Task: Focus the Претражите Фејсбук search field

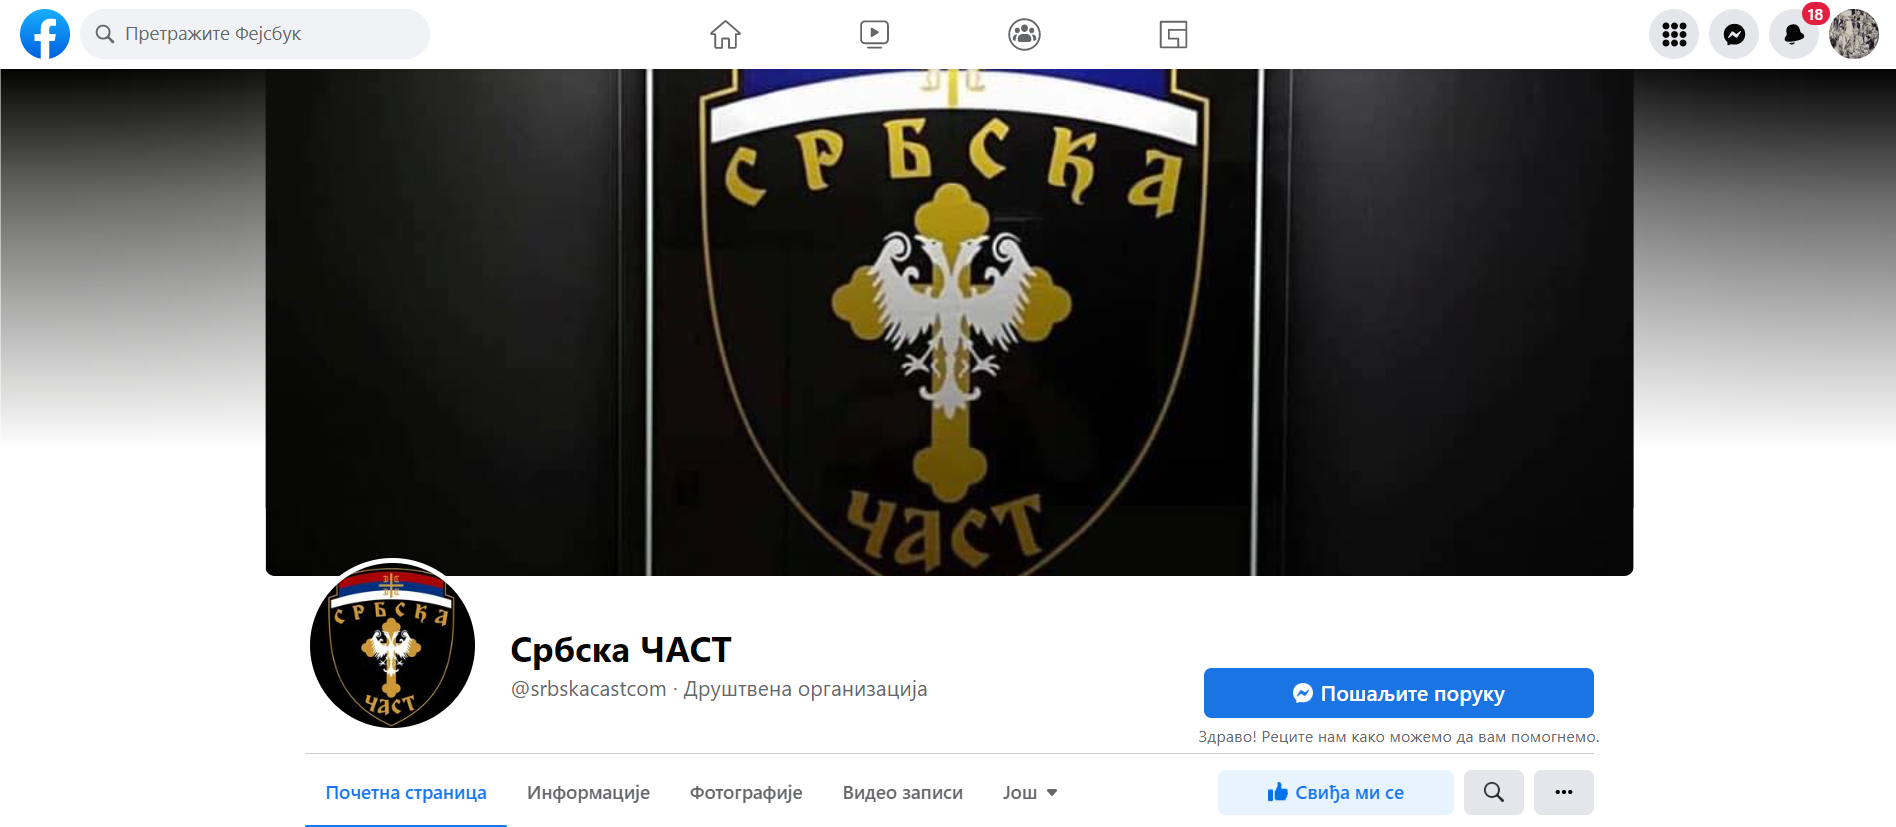Action: coord(255,34)
